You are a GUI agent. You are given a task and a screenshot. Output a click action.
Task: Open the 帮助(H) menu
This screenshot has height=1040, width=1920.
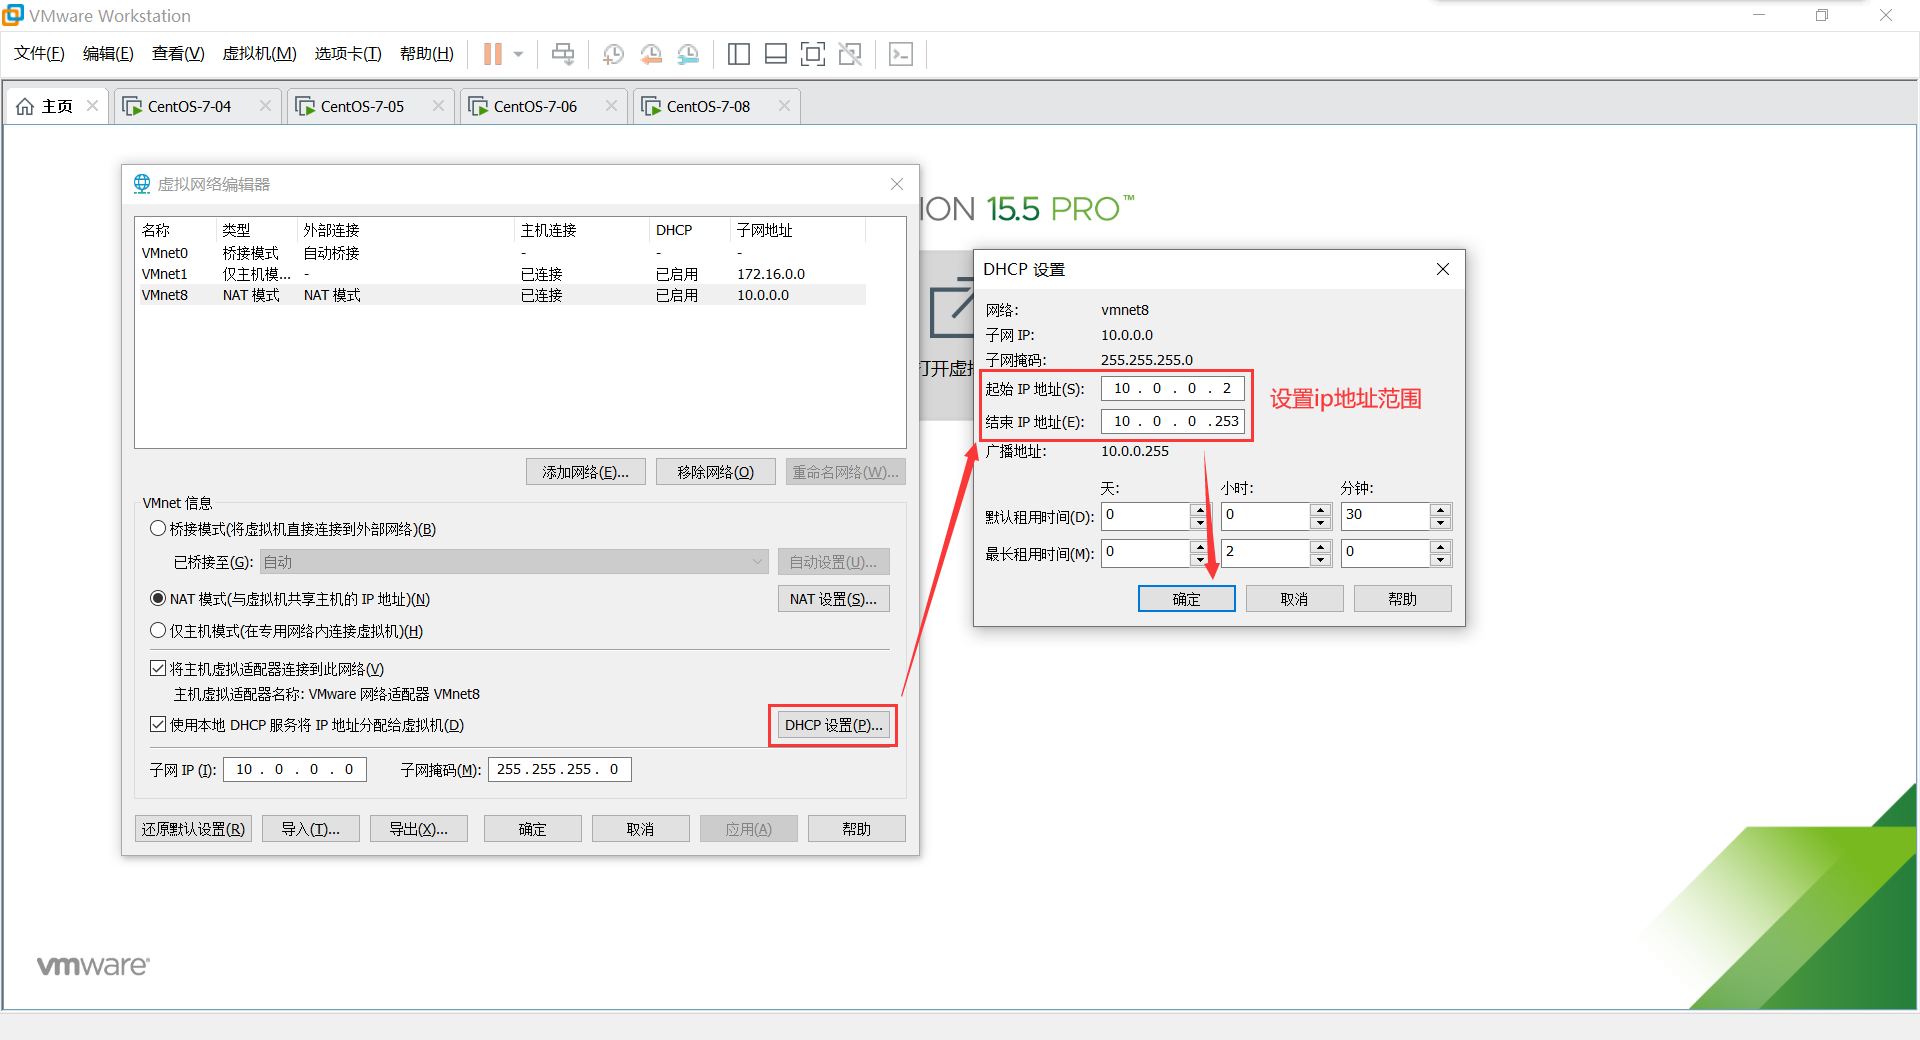click(427, 54)
